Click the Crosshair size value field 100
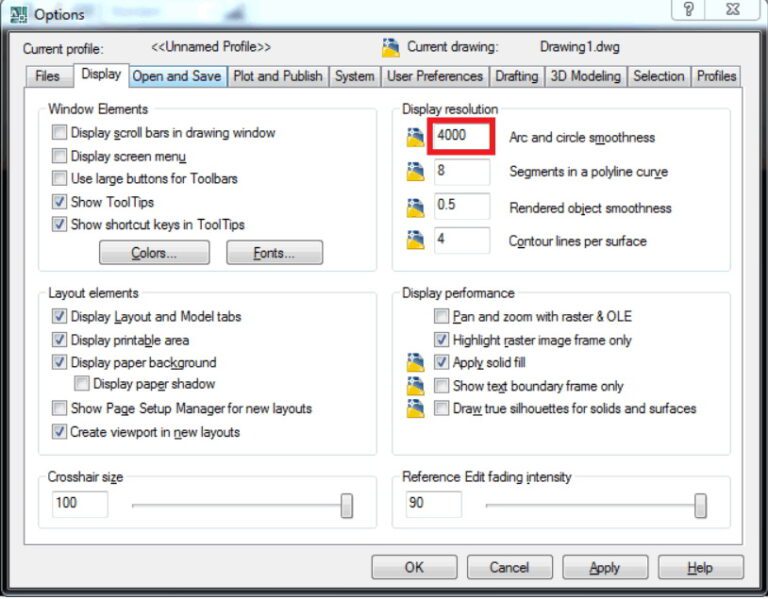Screen dimensions: 768x599 80,504
